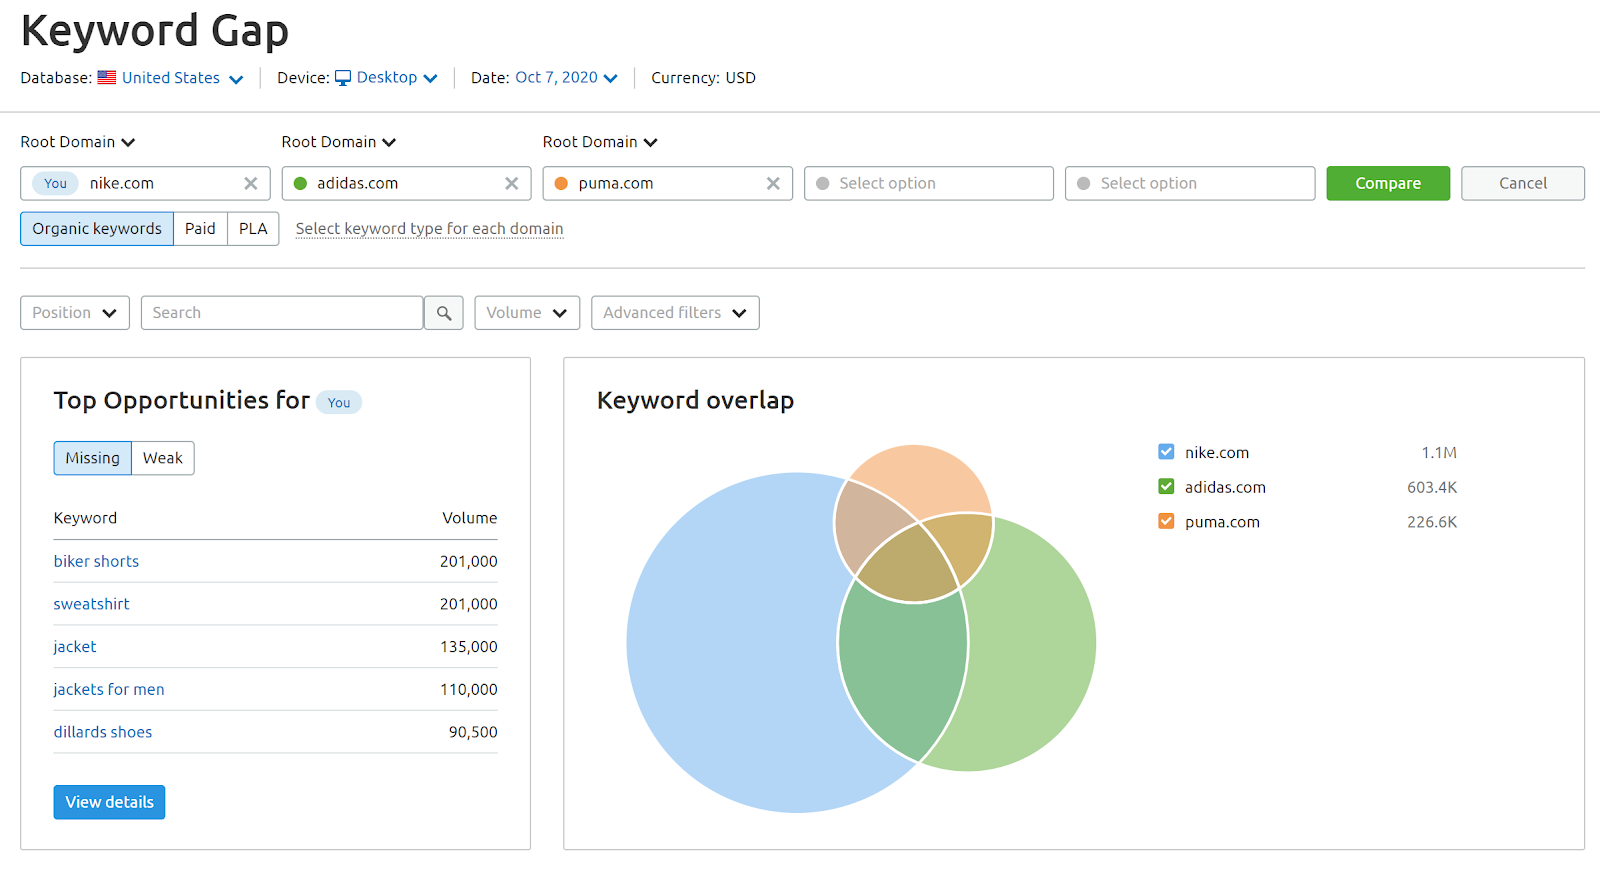The width and height of the screenshot is (1600, 871).
Task: Click the 1.1M value for nike.com
Action: (1439, 452)
